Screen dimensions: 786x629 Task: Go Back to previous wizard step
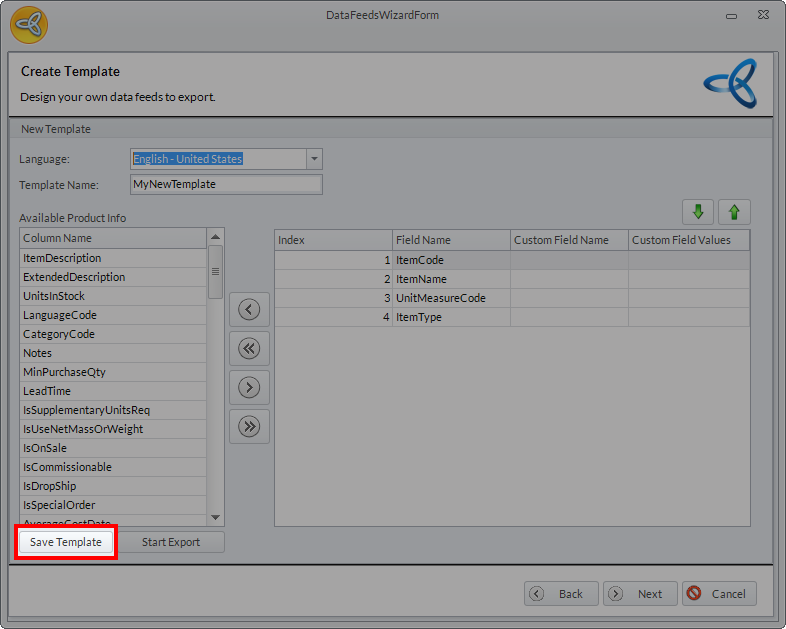(561, 593)
